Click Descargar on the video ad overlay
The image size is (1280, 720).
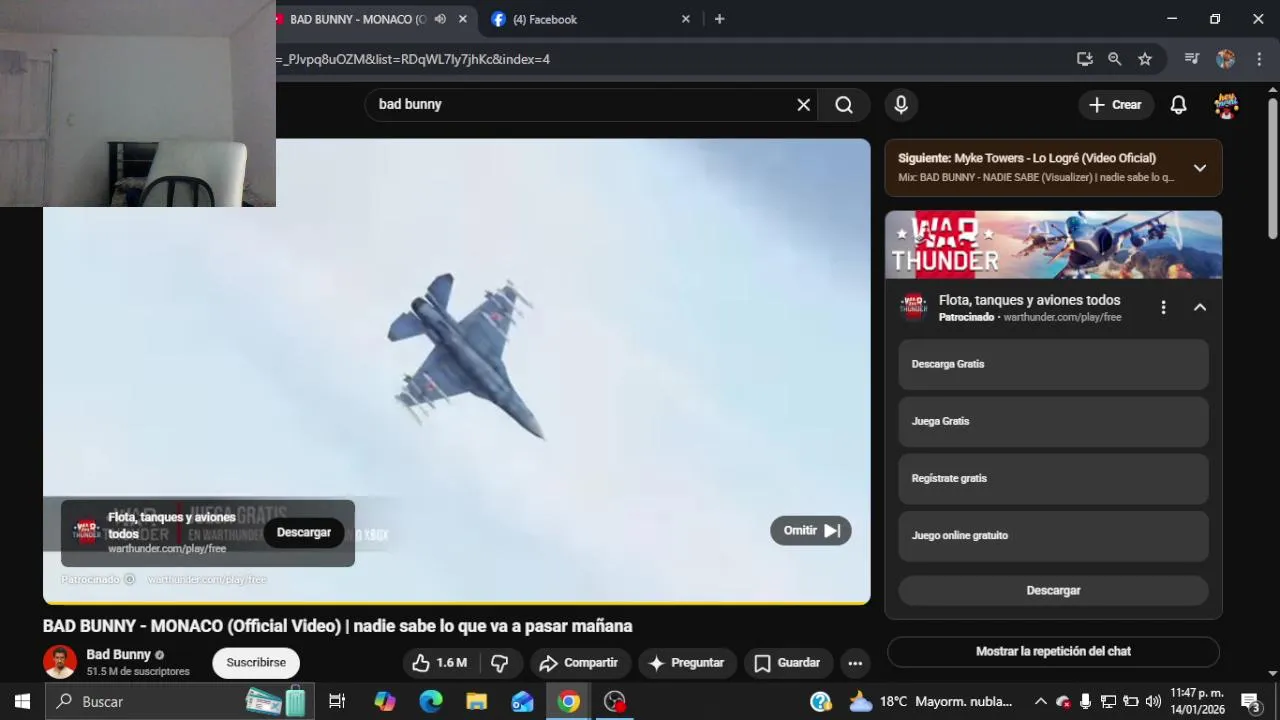pyautogui.click(x=303, y=533)
